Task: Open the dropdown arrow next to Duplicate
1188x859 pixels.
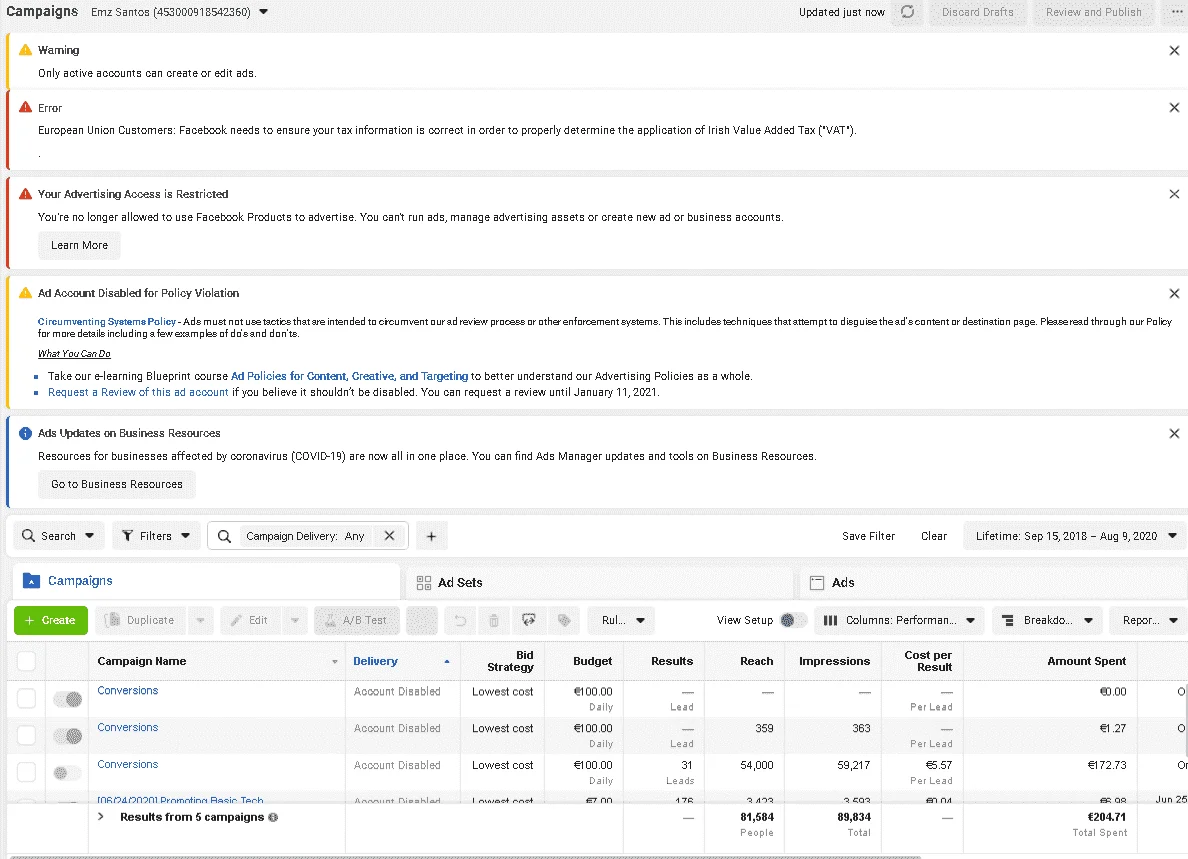Action: point(200,620)
